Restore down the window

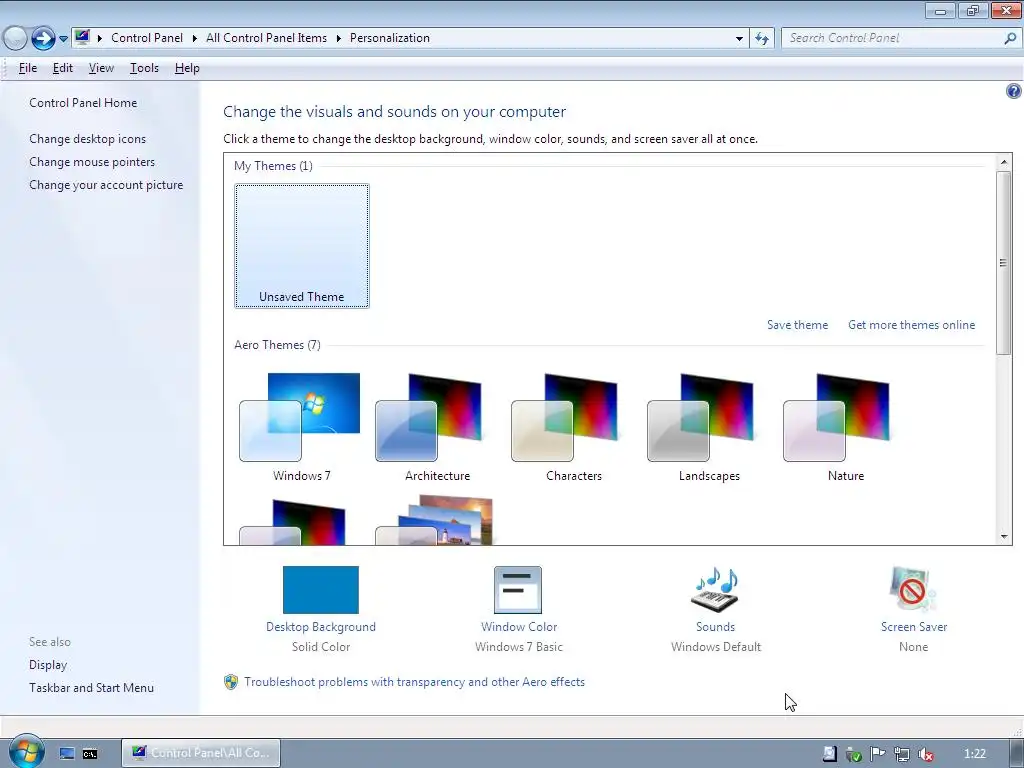(972, 10)
